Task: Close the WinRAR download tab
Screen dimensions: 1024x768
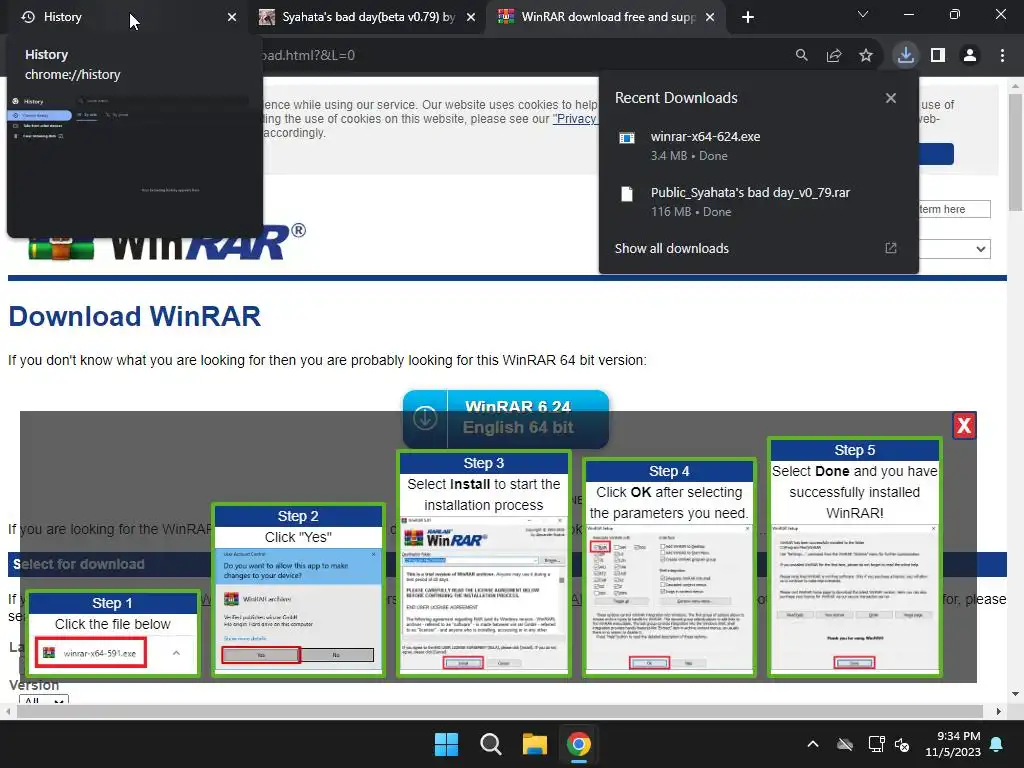Action: [x=711, y=18]
